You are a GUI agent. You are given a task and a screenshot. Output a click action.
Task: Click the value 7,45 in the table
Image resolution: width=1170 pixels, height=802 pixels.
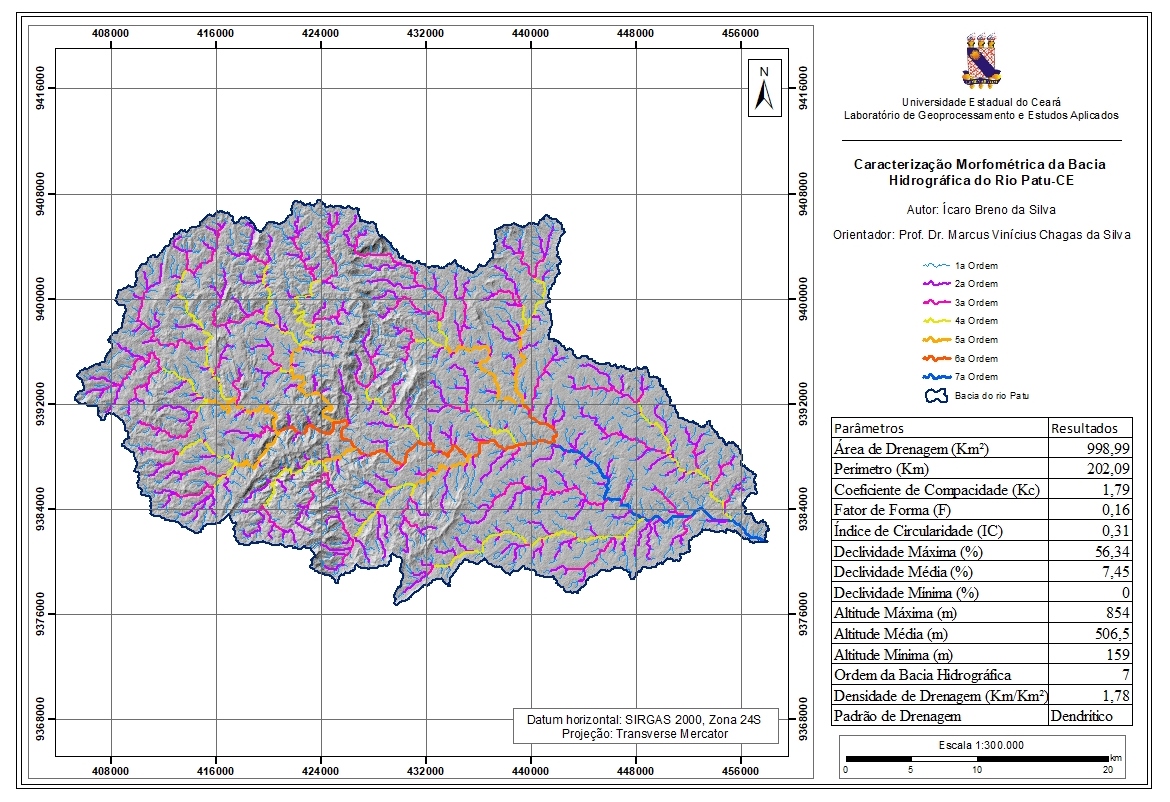tap(1116, 572)
